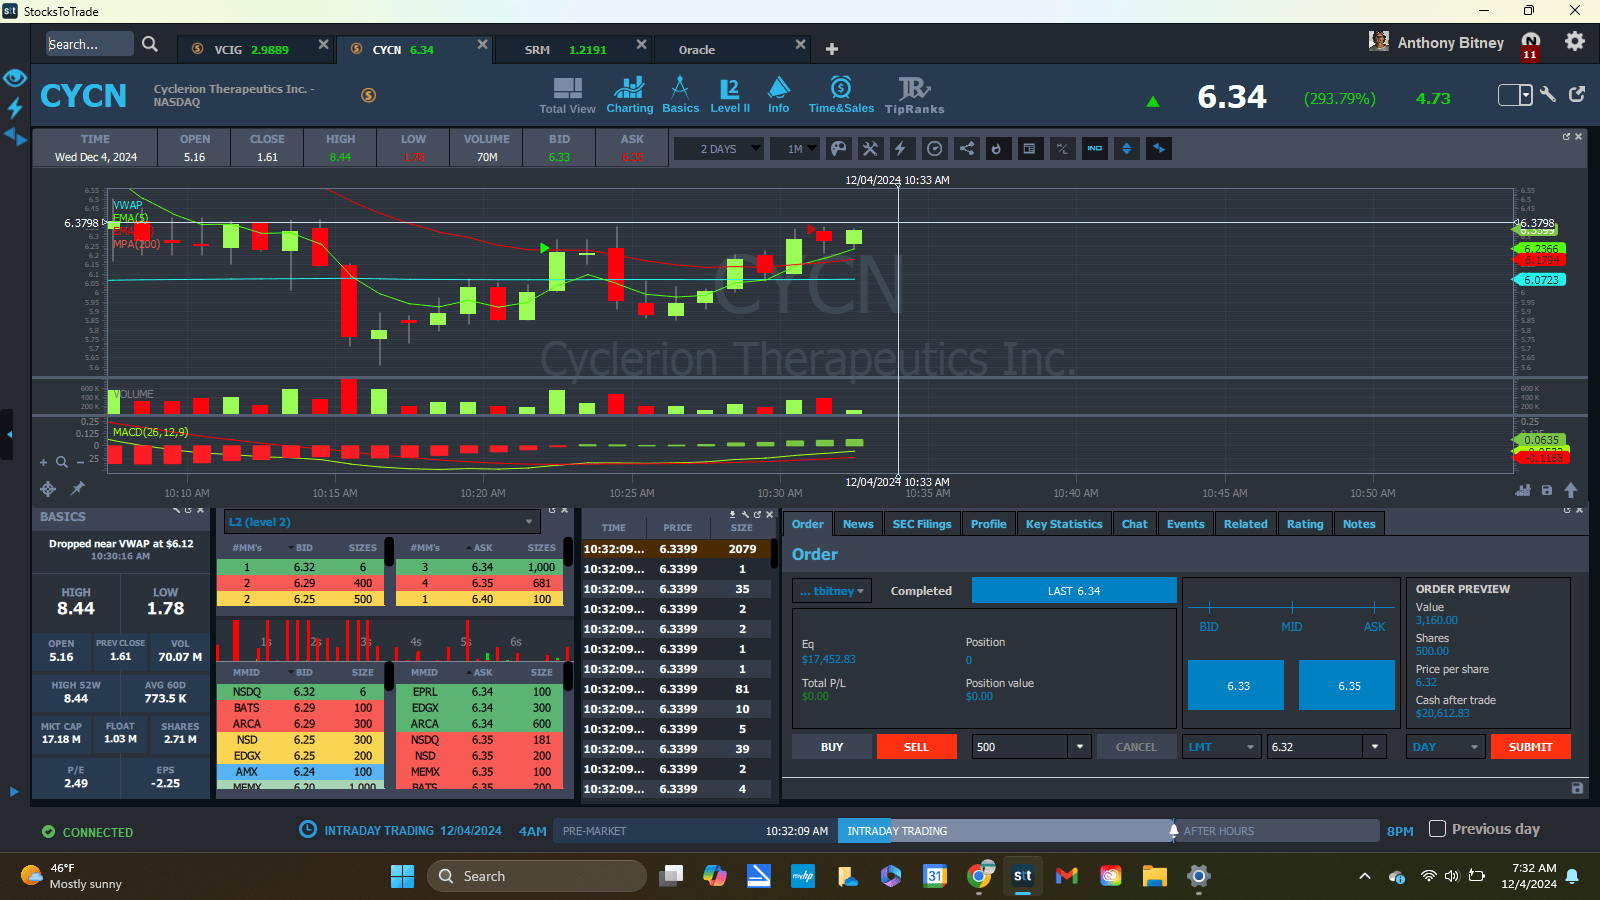Screen dimensions: 1600x900
Task: Click the lightning icon in left sidebar
Action: pos(15,107)
